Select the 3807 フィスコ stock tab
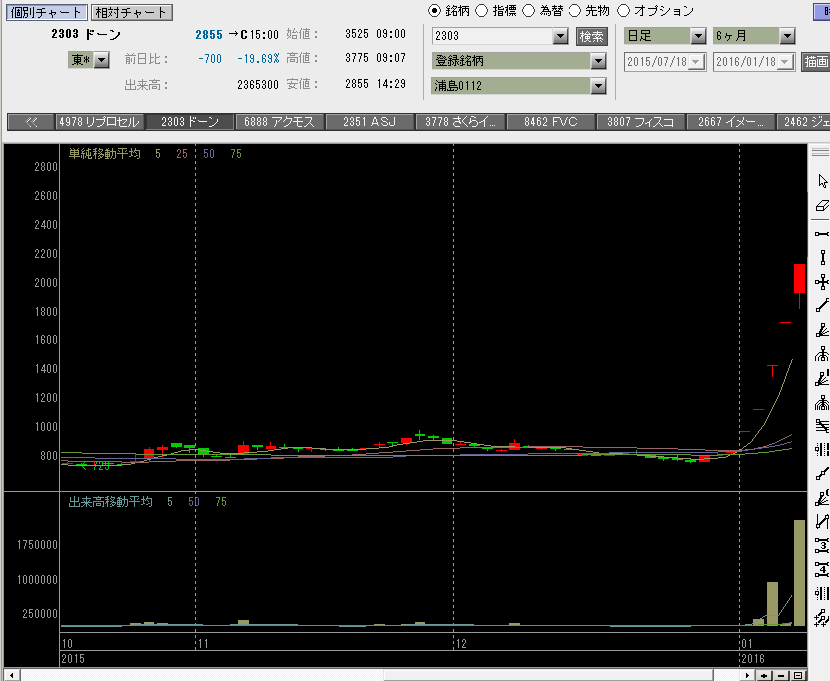The width and height of the screenshot is (830, 681). pos(640,122)
